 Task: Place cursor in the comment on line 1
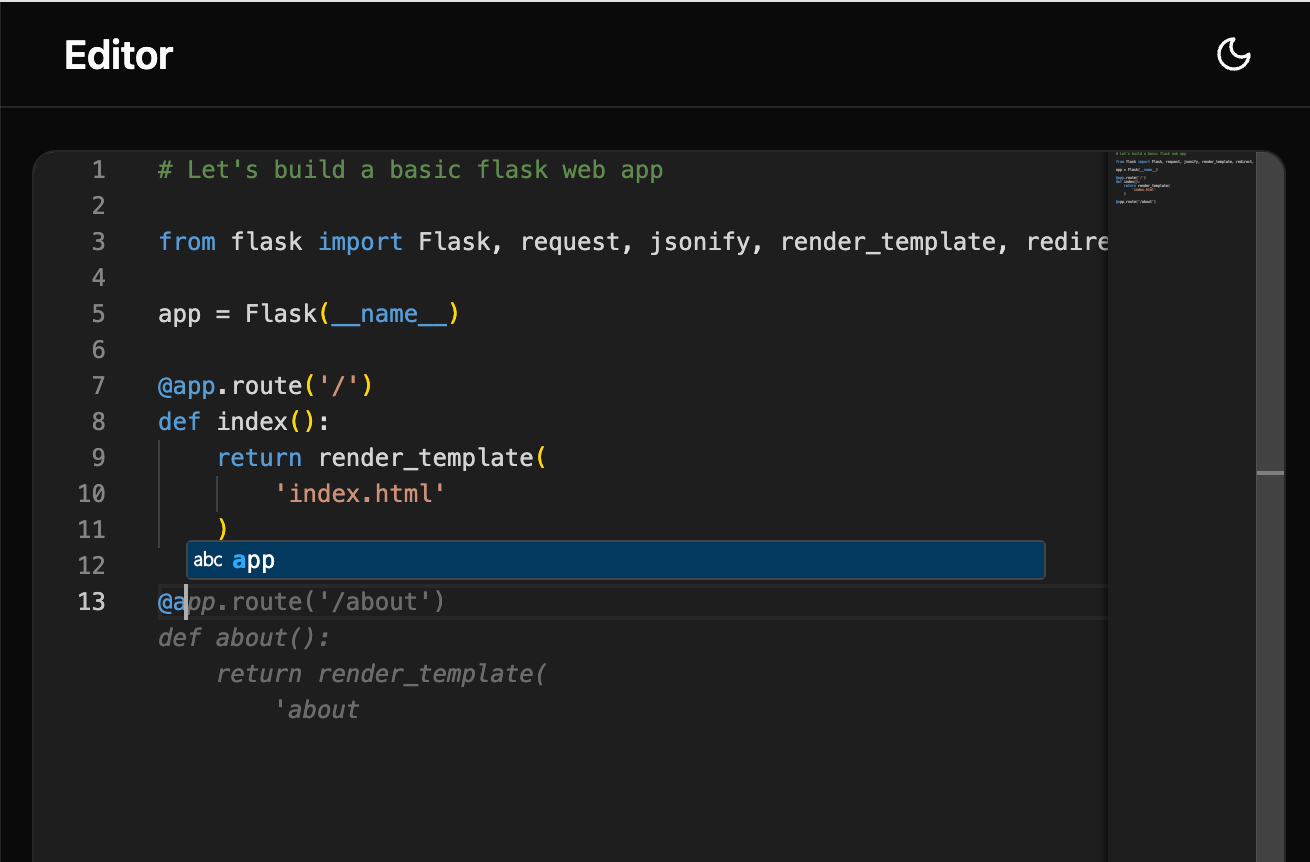(411, 170)
